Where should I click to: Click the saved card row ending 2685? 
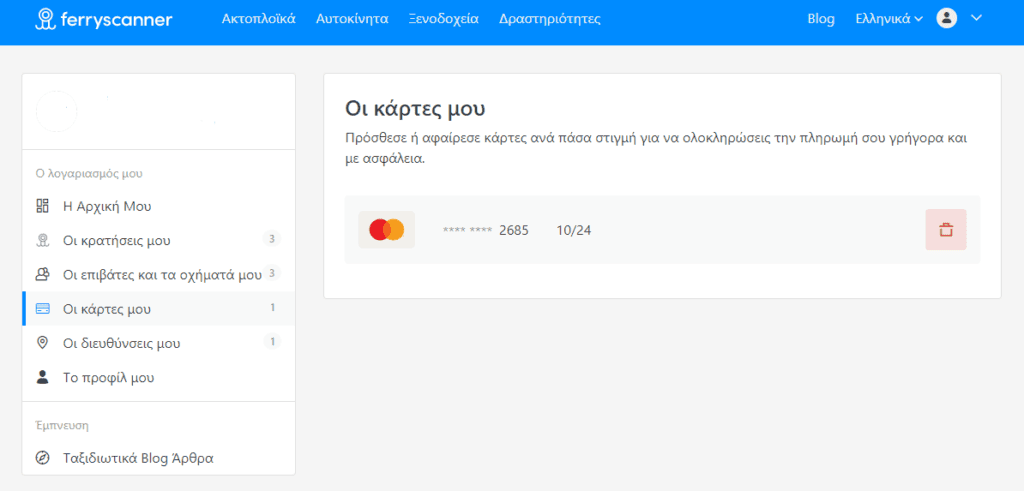(660, 230)
